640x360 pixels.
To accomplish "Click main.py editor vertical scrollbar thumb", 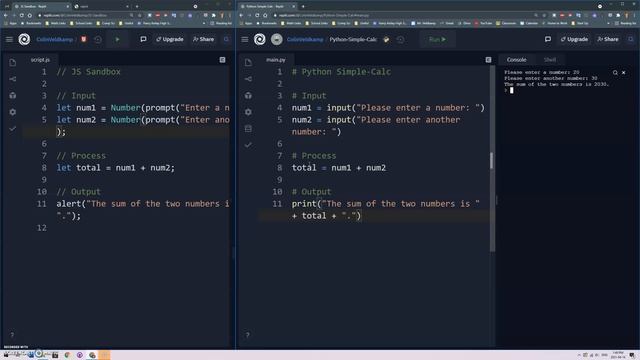I will click(491, 160).
